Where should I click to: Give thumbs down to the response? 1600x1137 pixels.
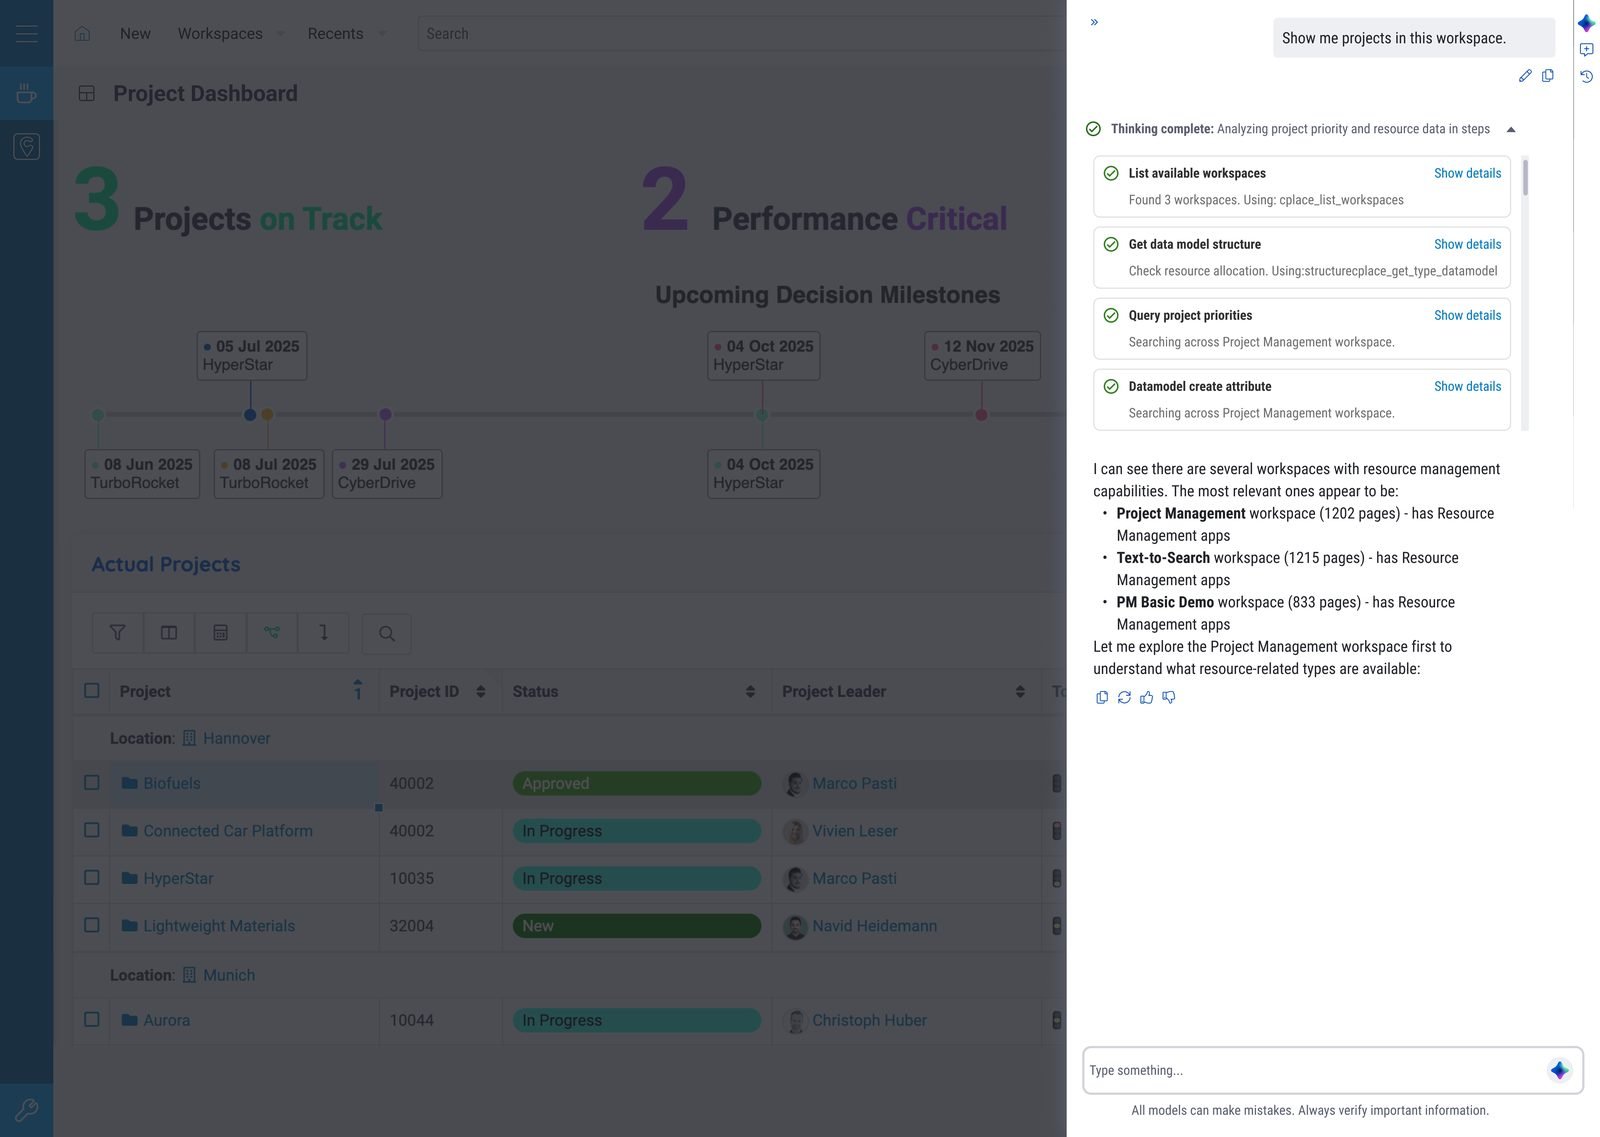(1168, 697)
